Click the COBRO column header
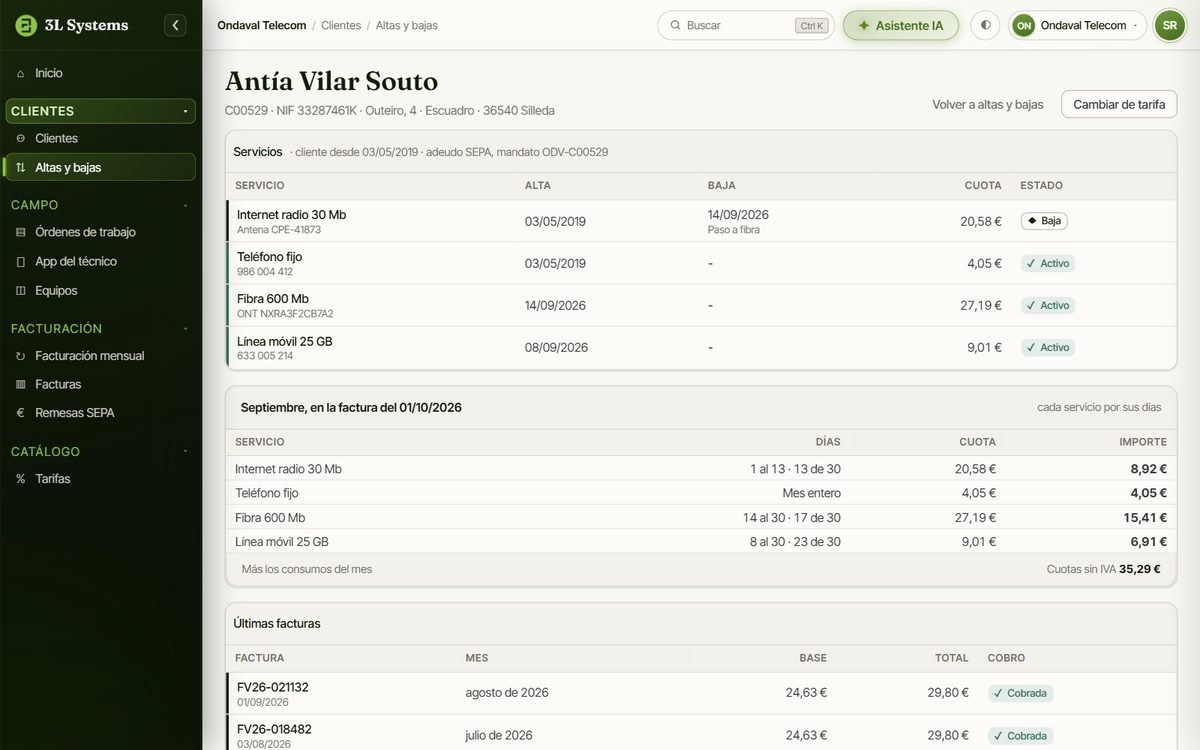1200x750 pixels. pos(1006,658)
